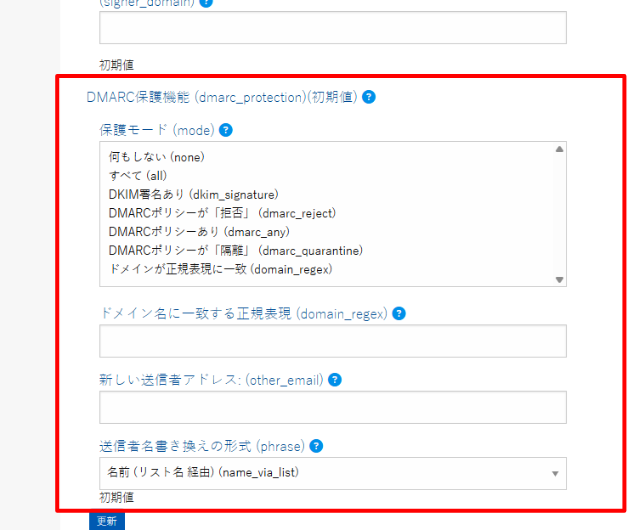
Task: Click the 更新 button
Action: pyautogui.click(x=107, y=521)
